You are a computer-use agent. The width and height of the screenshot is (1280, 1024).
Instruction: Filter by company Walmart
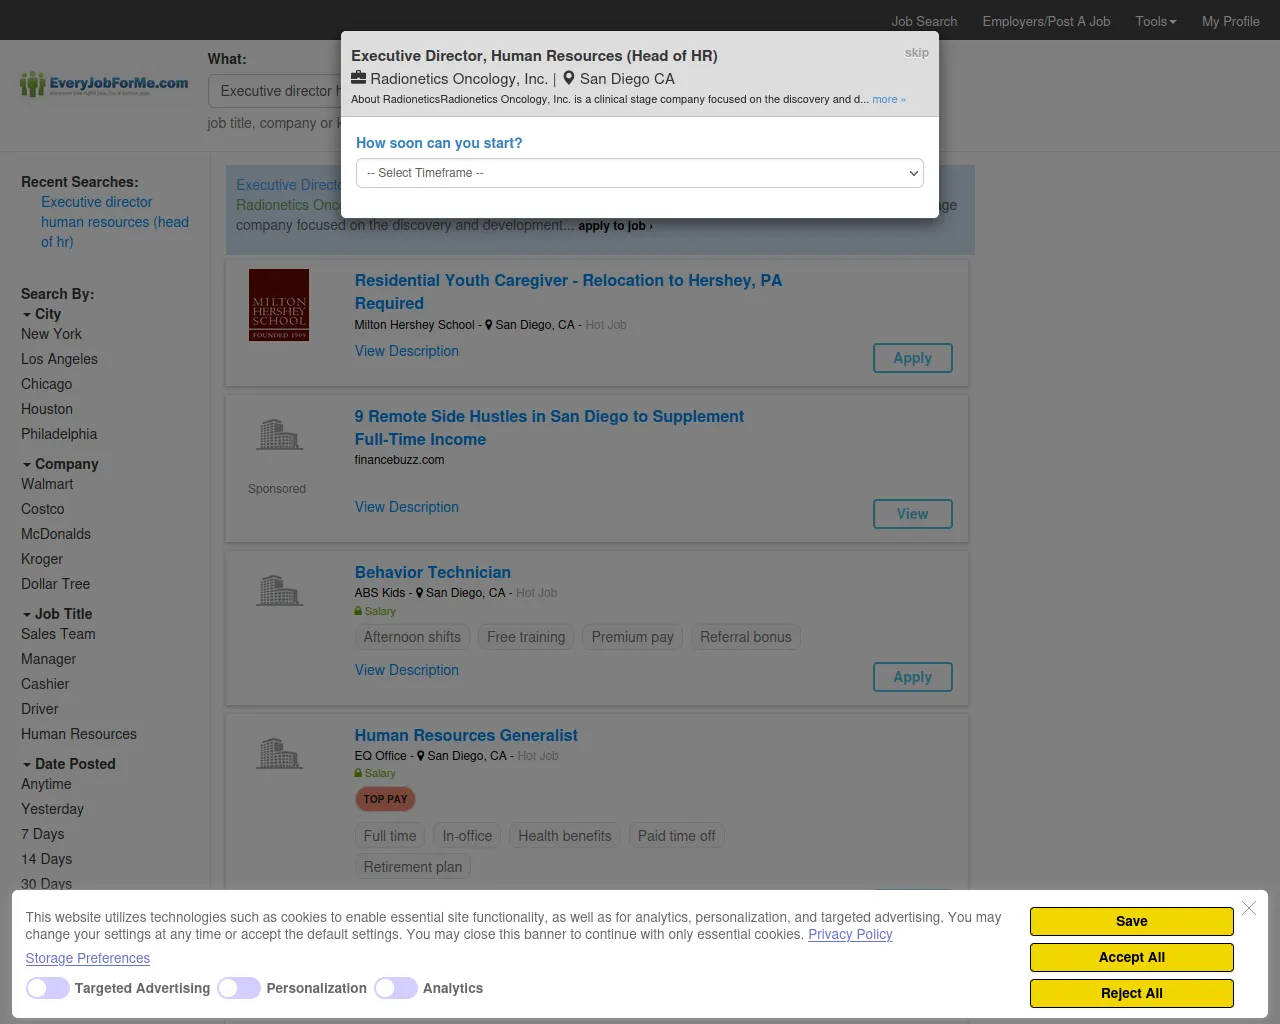coord(47,484)
